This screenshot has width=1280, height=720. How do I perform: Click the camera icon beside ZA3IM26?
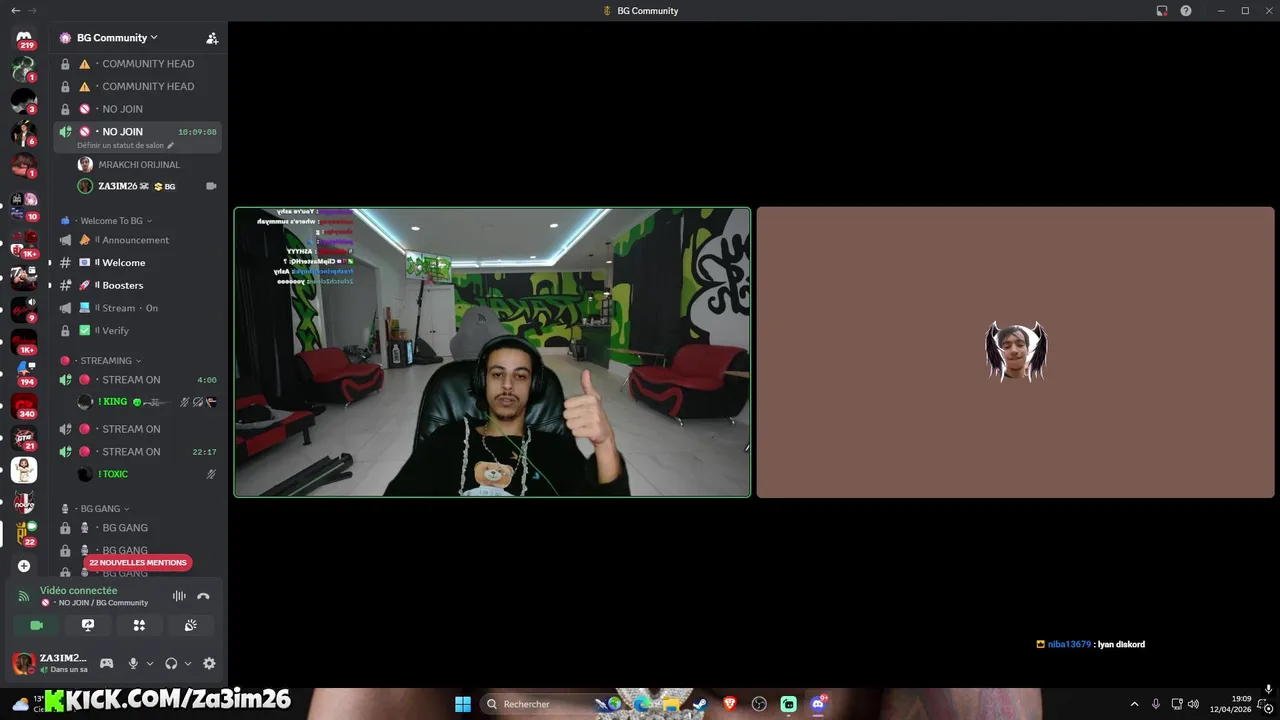tap(211, 186)
